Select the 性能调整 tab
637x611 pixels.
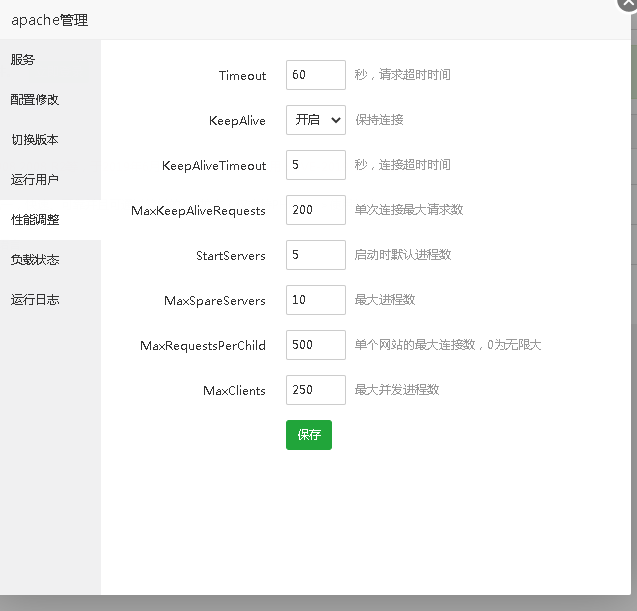pyautogui.click(x=50, y=220)
